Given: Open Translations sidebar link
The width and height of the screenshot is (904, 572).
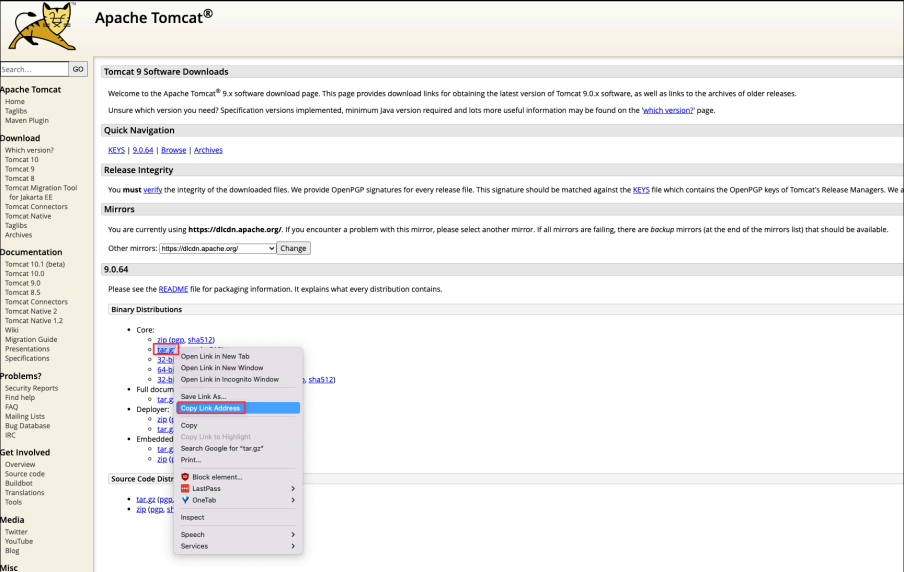Looking at the screenshot, I should (x=25, y=493).
